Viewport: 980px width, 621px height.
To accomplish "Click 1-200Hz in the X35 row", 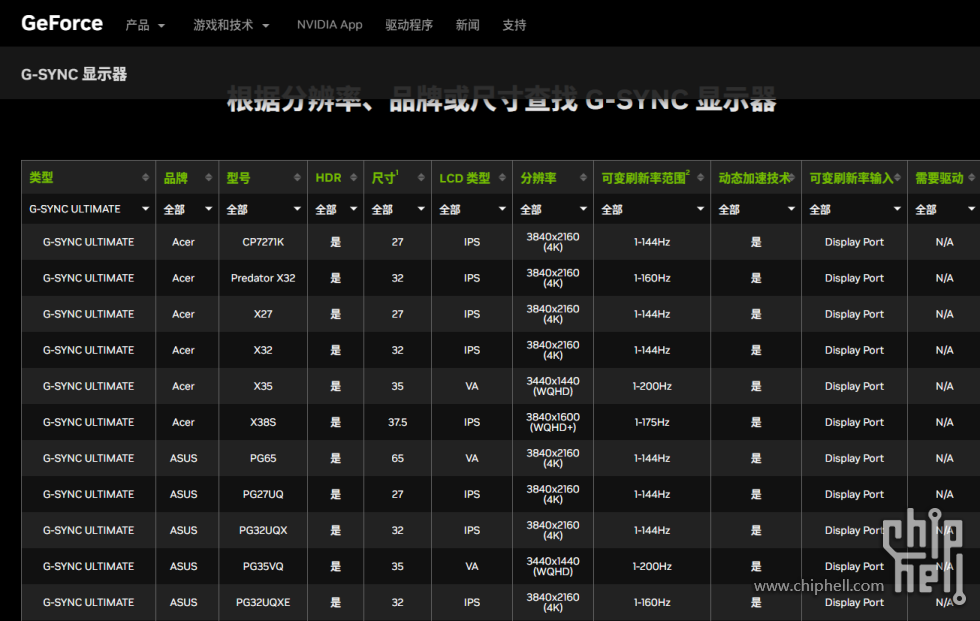I will click(652, 386).
